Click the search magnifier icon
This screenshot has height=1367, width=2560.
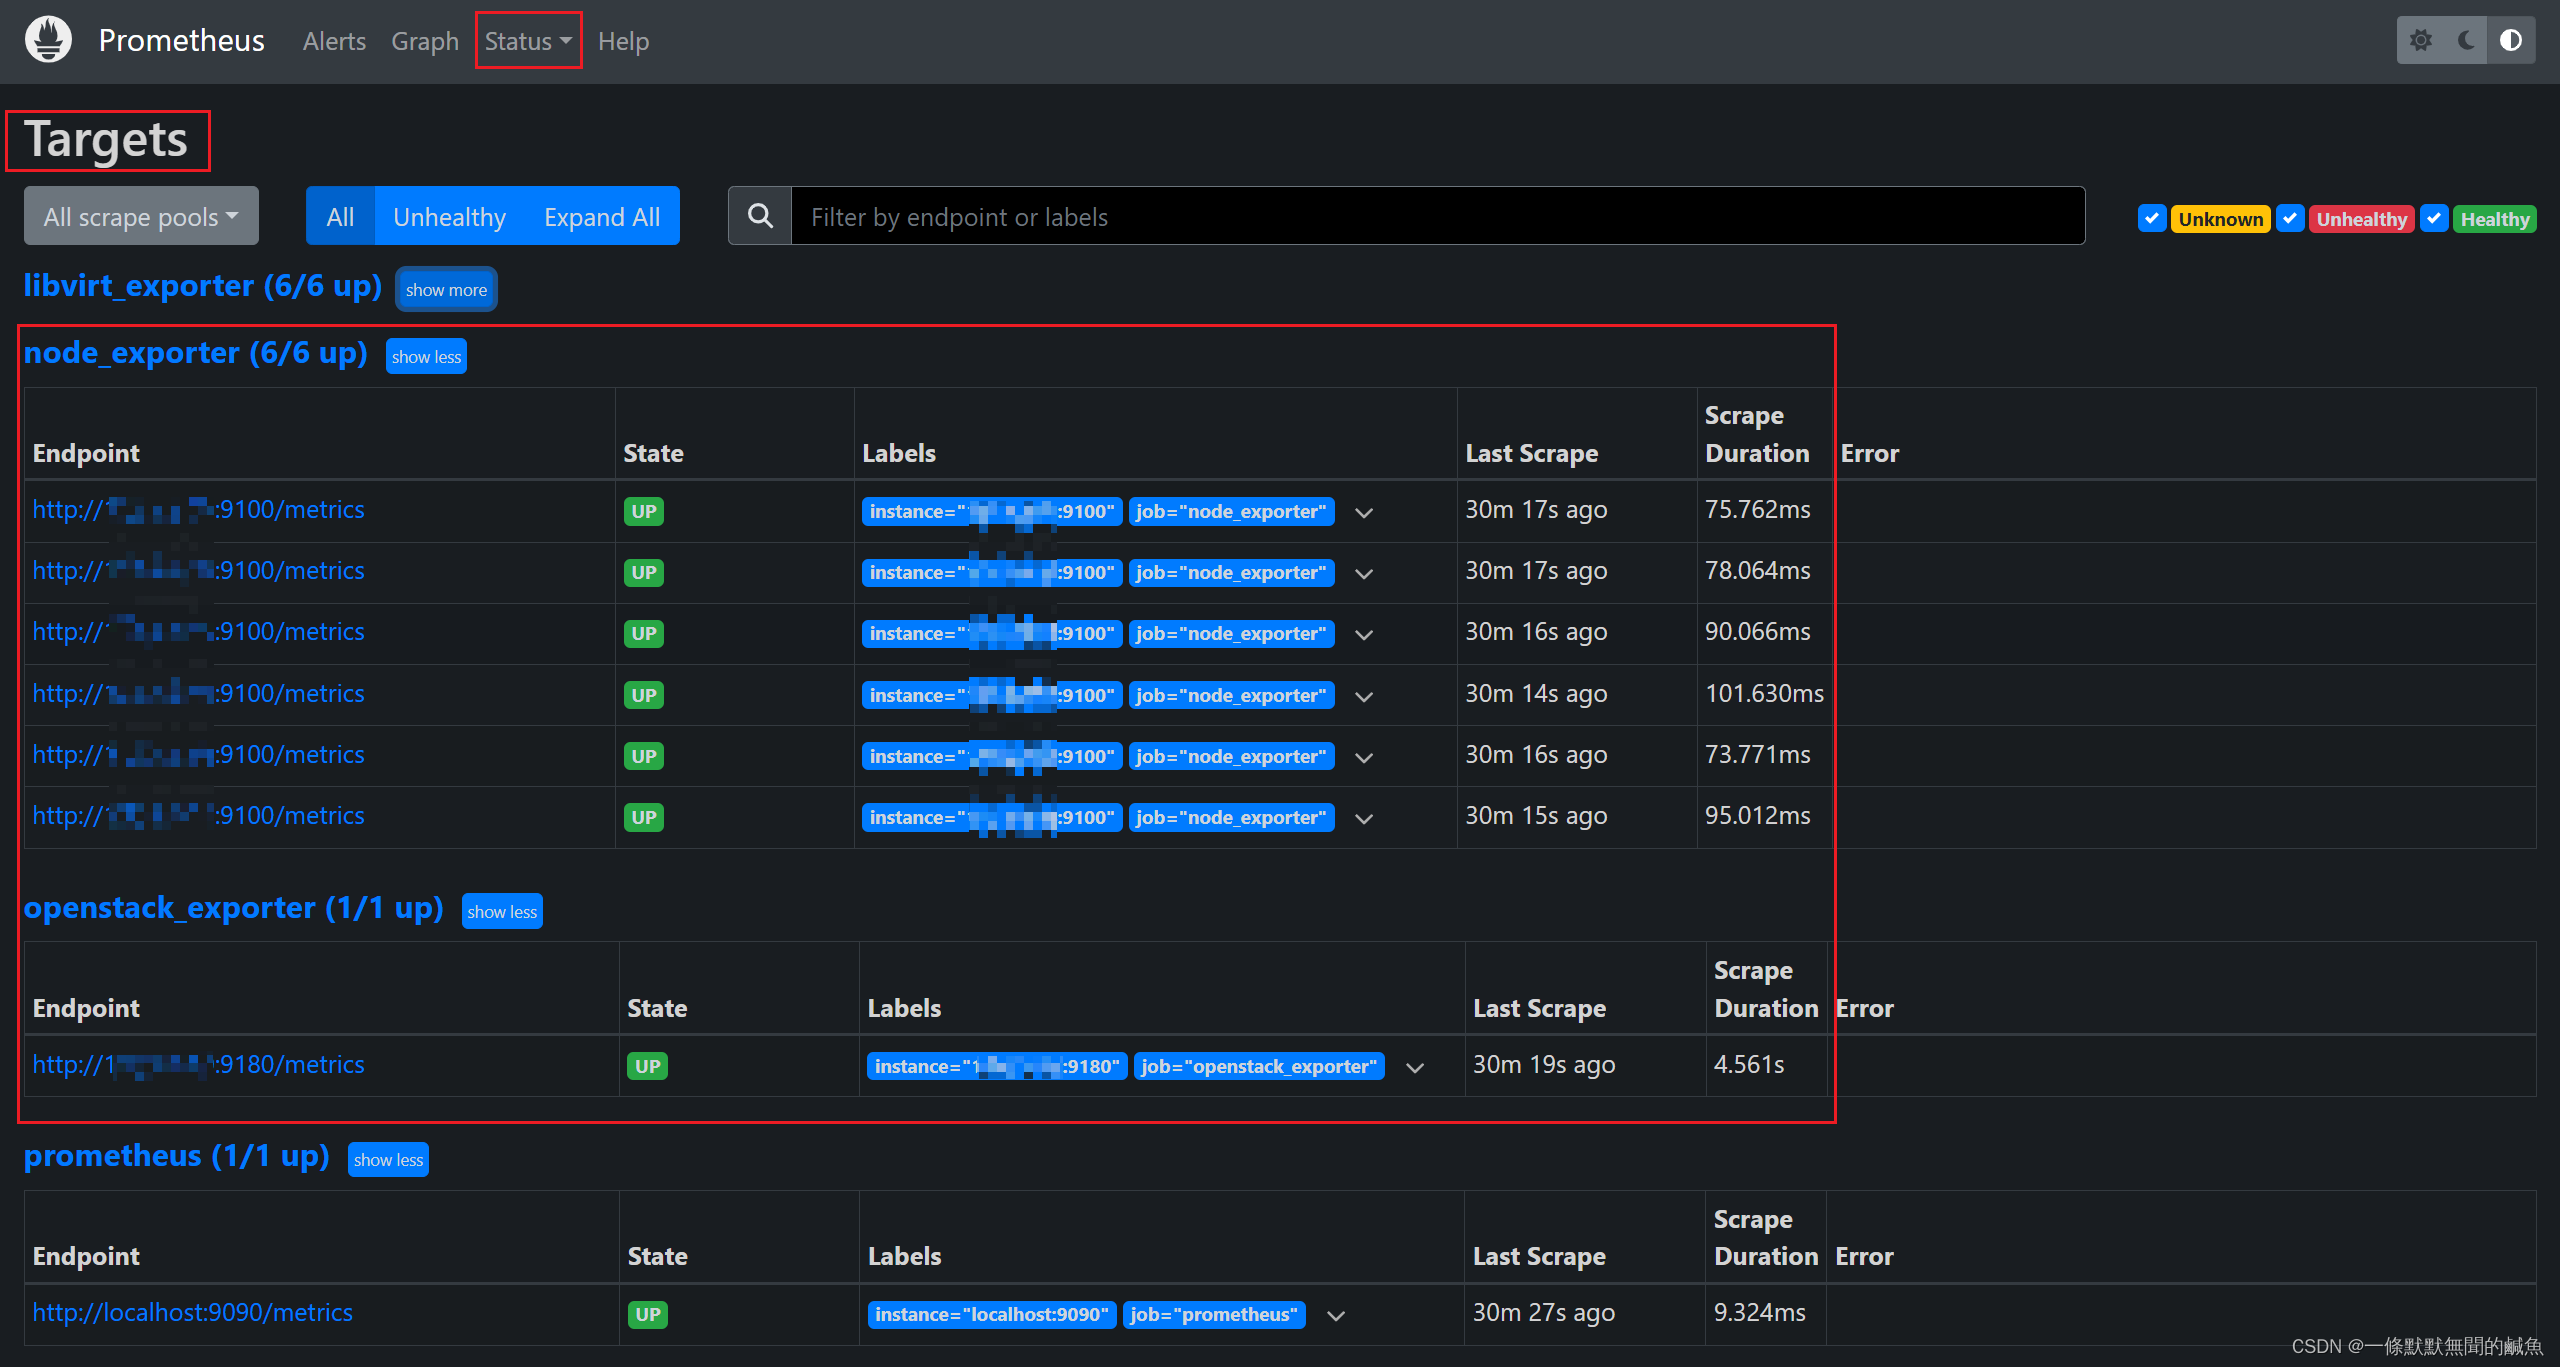click(760, 216)
